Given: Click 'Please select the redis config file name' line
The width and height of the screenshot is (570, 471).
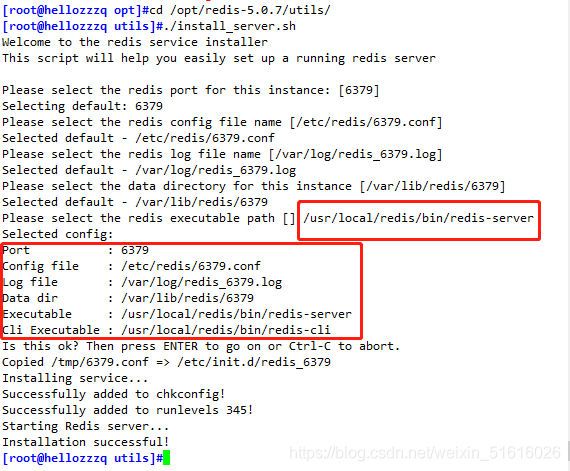Looking at the screenshot, I should pyautogui.click(x=222, y=122).
